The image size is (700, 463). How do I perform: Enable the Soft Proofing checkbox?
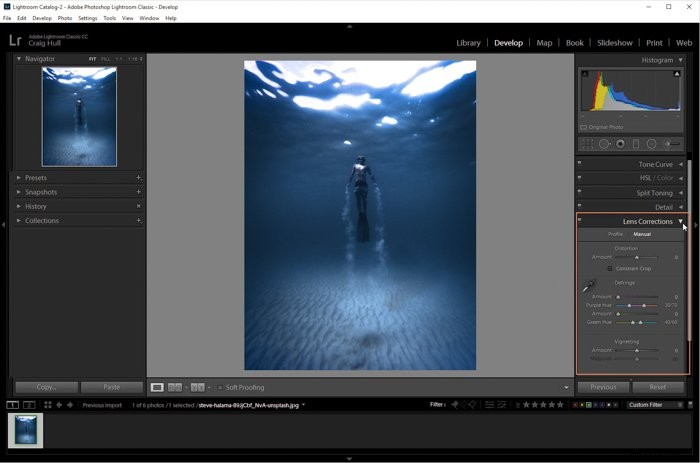point(220,388)
